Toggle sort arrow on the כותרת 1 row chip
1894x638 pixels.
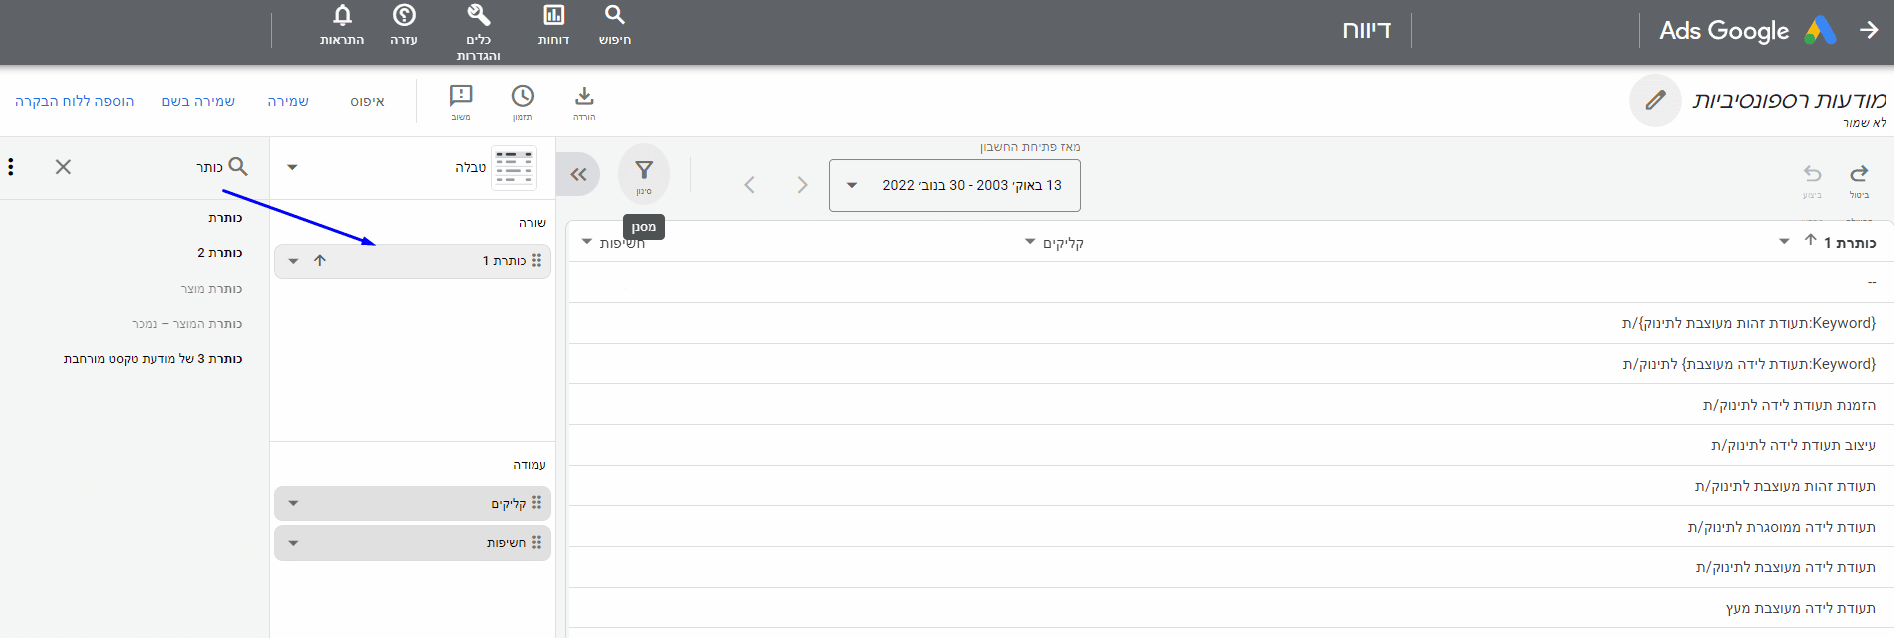tap(320, 261)
